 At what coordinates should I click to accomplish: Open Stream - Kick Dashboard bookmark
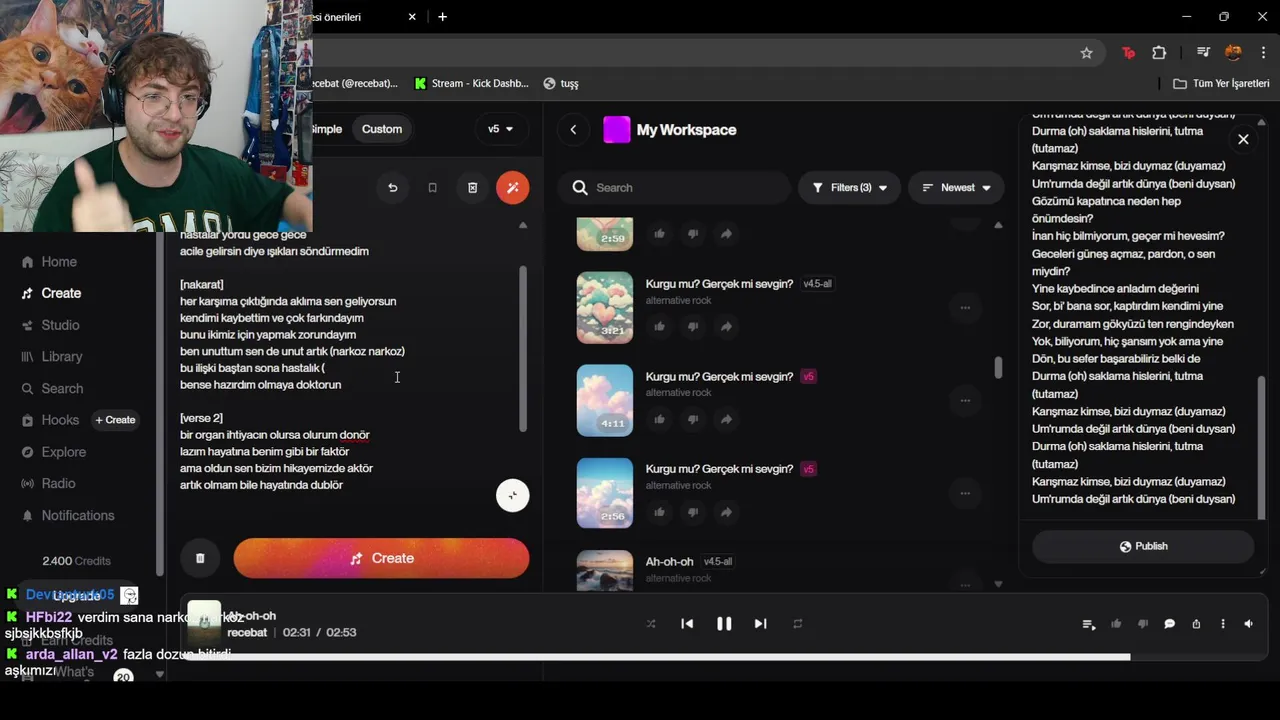point(471,84)
